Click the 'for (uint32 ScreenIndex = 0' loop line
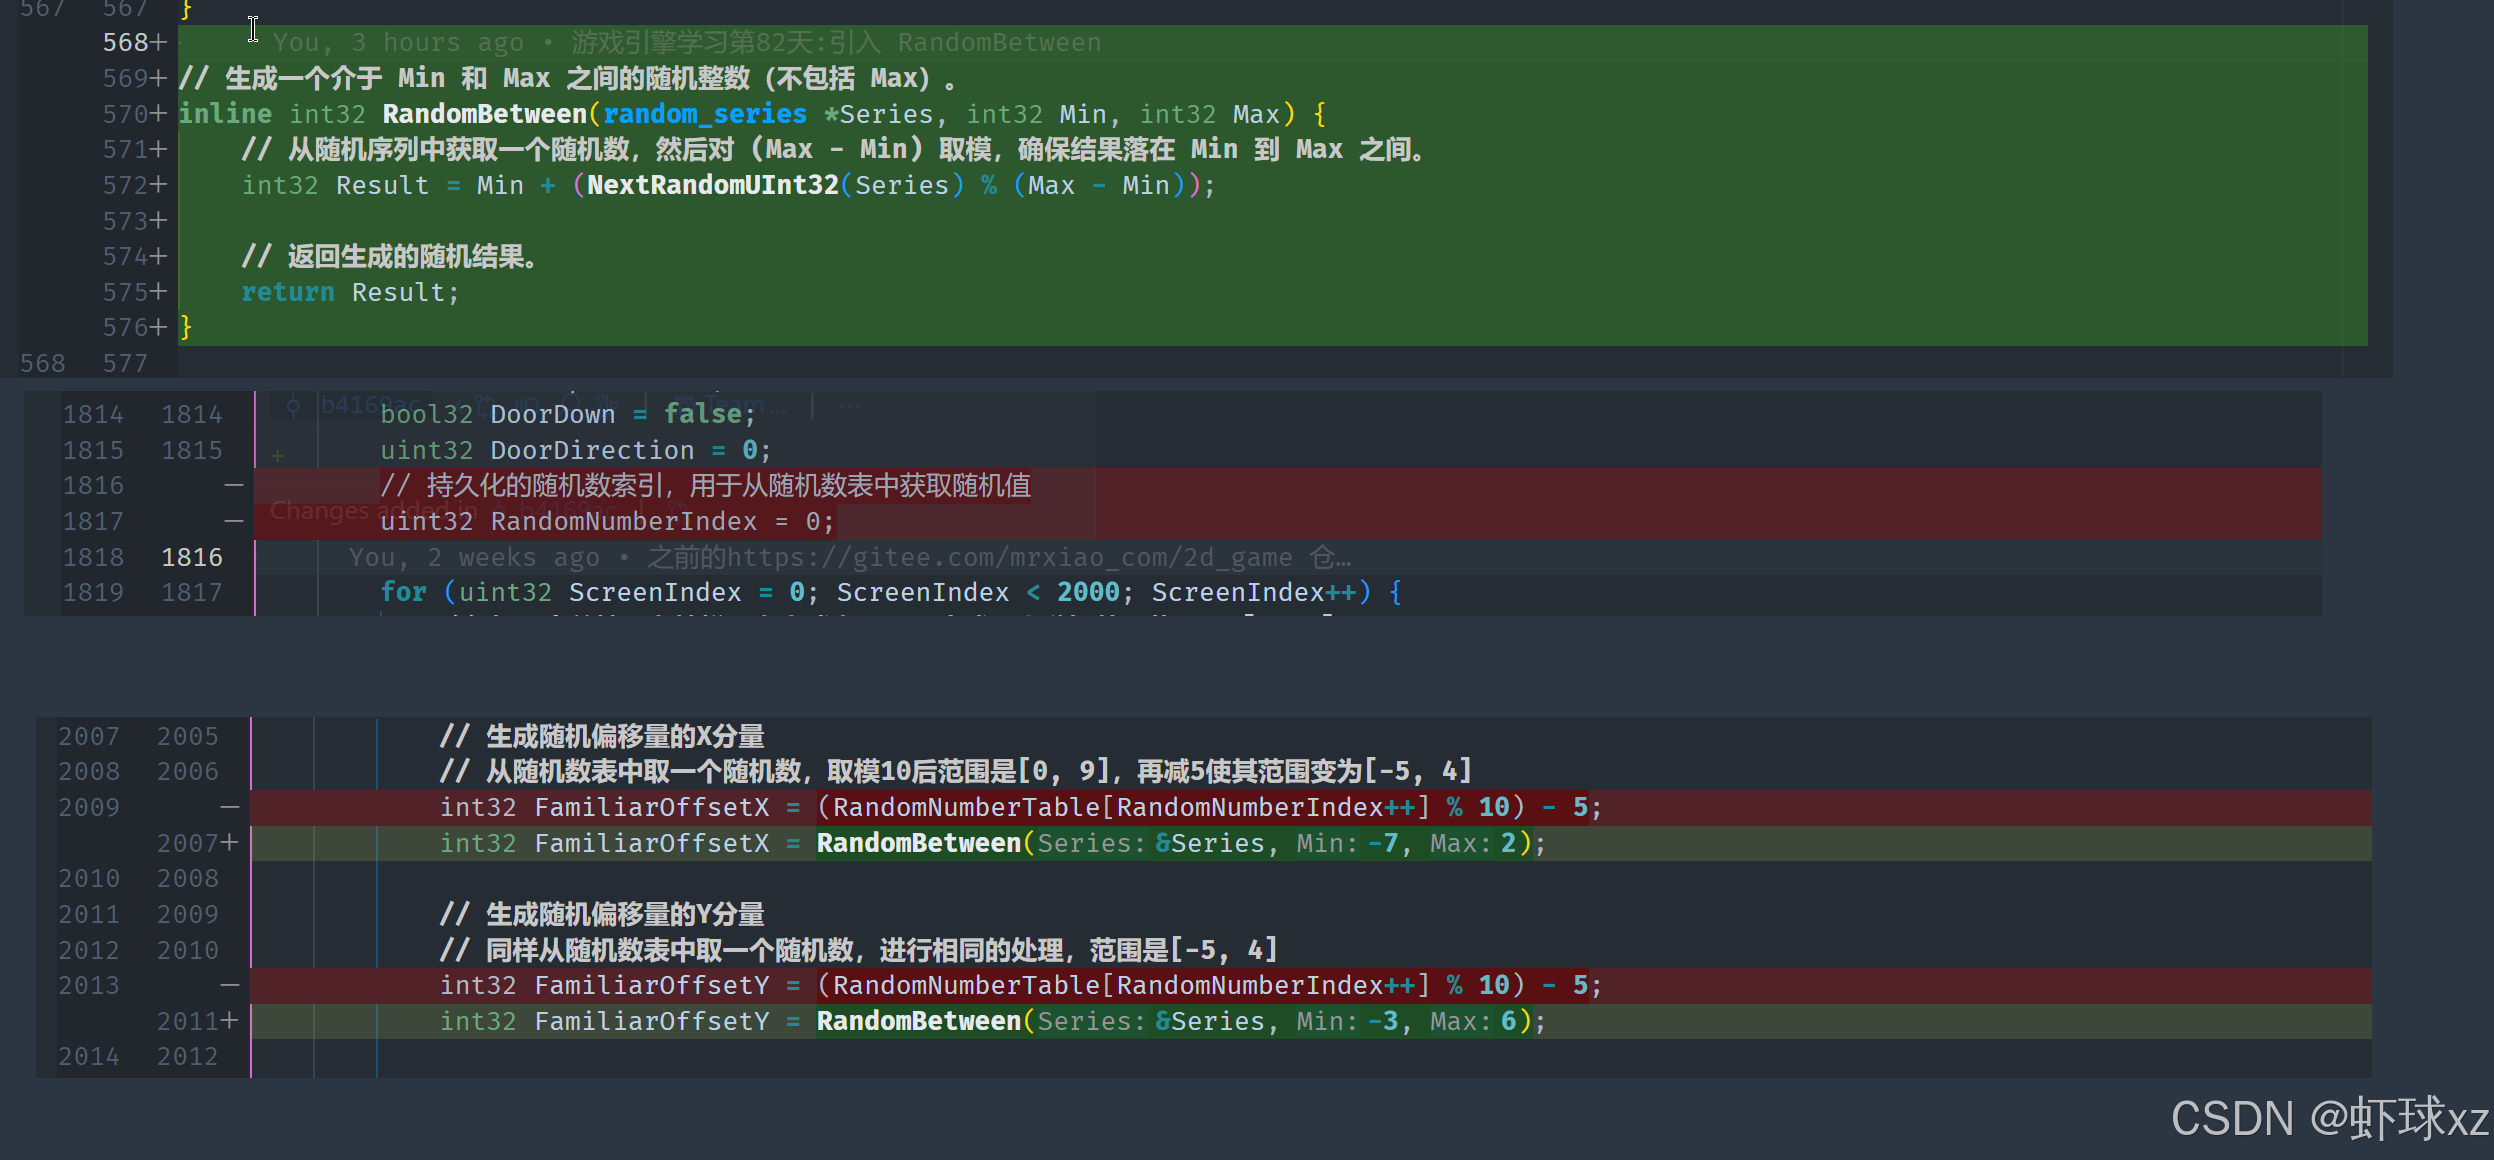The height and width of the screenshot is (1160, 2494). (891, 592)
